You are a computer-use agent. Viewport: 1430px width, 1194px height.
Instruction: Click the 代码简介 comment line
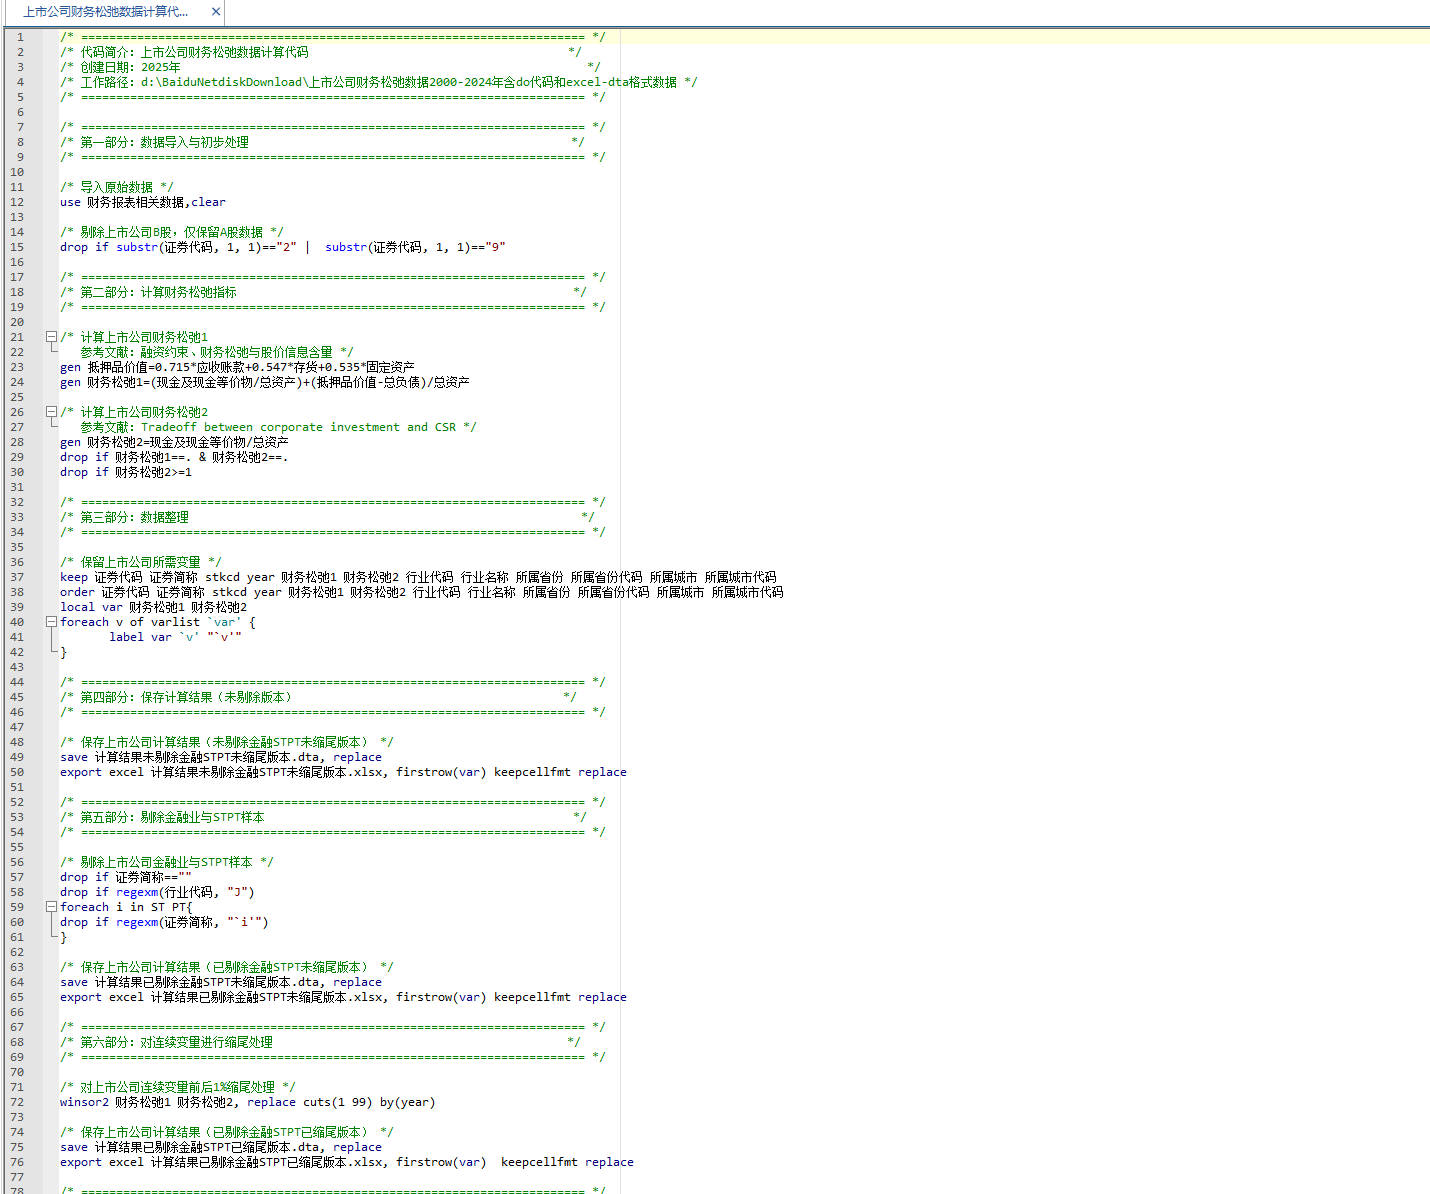[x=320, y=52]
